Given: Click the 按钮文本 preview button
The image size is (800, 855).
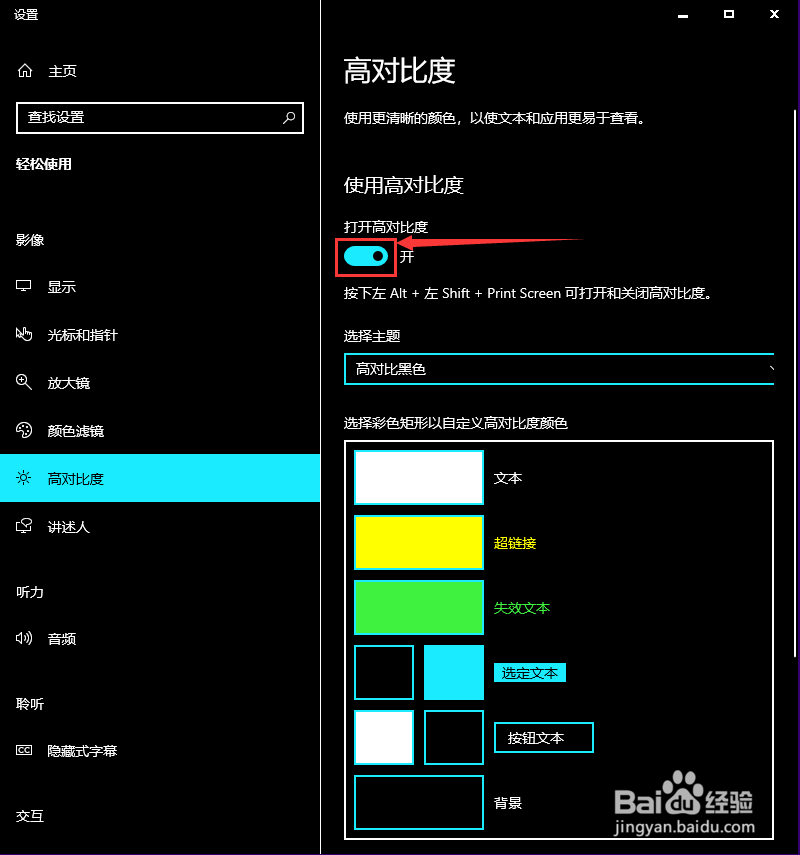Looking at the screenshot, I should click(x=544, y=738).
